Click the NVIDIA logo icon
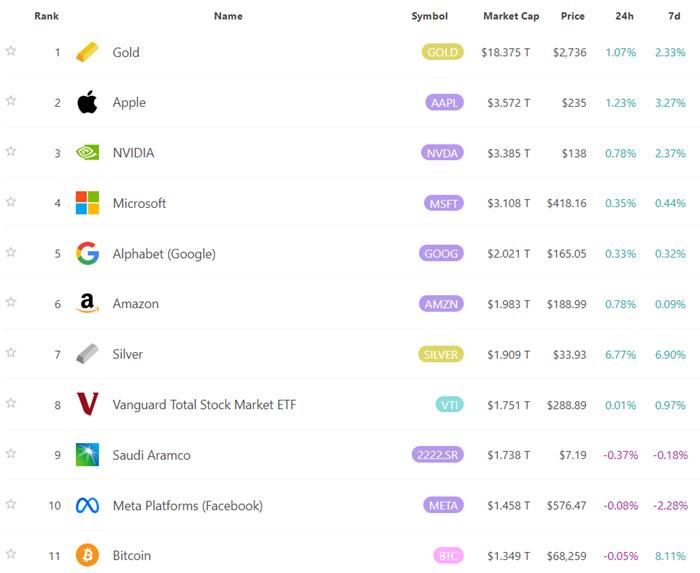 (x=88, y=153)
